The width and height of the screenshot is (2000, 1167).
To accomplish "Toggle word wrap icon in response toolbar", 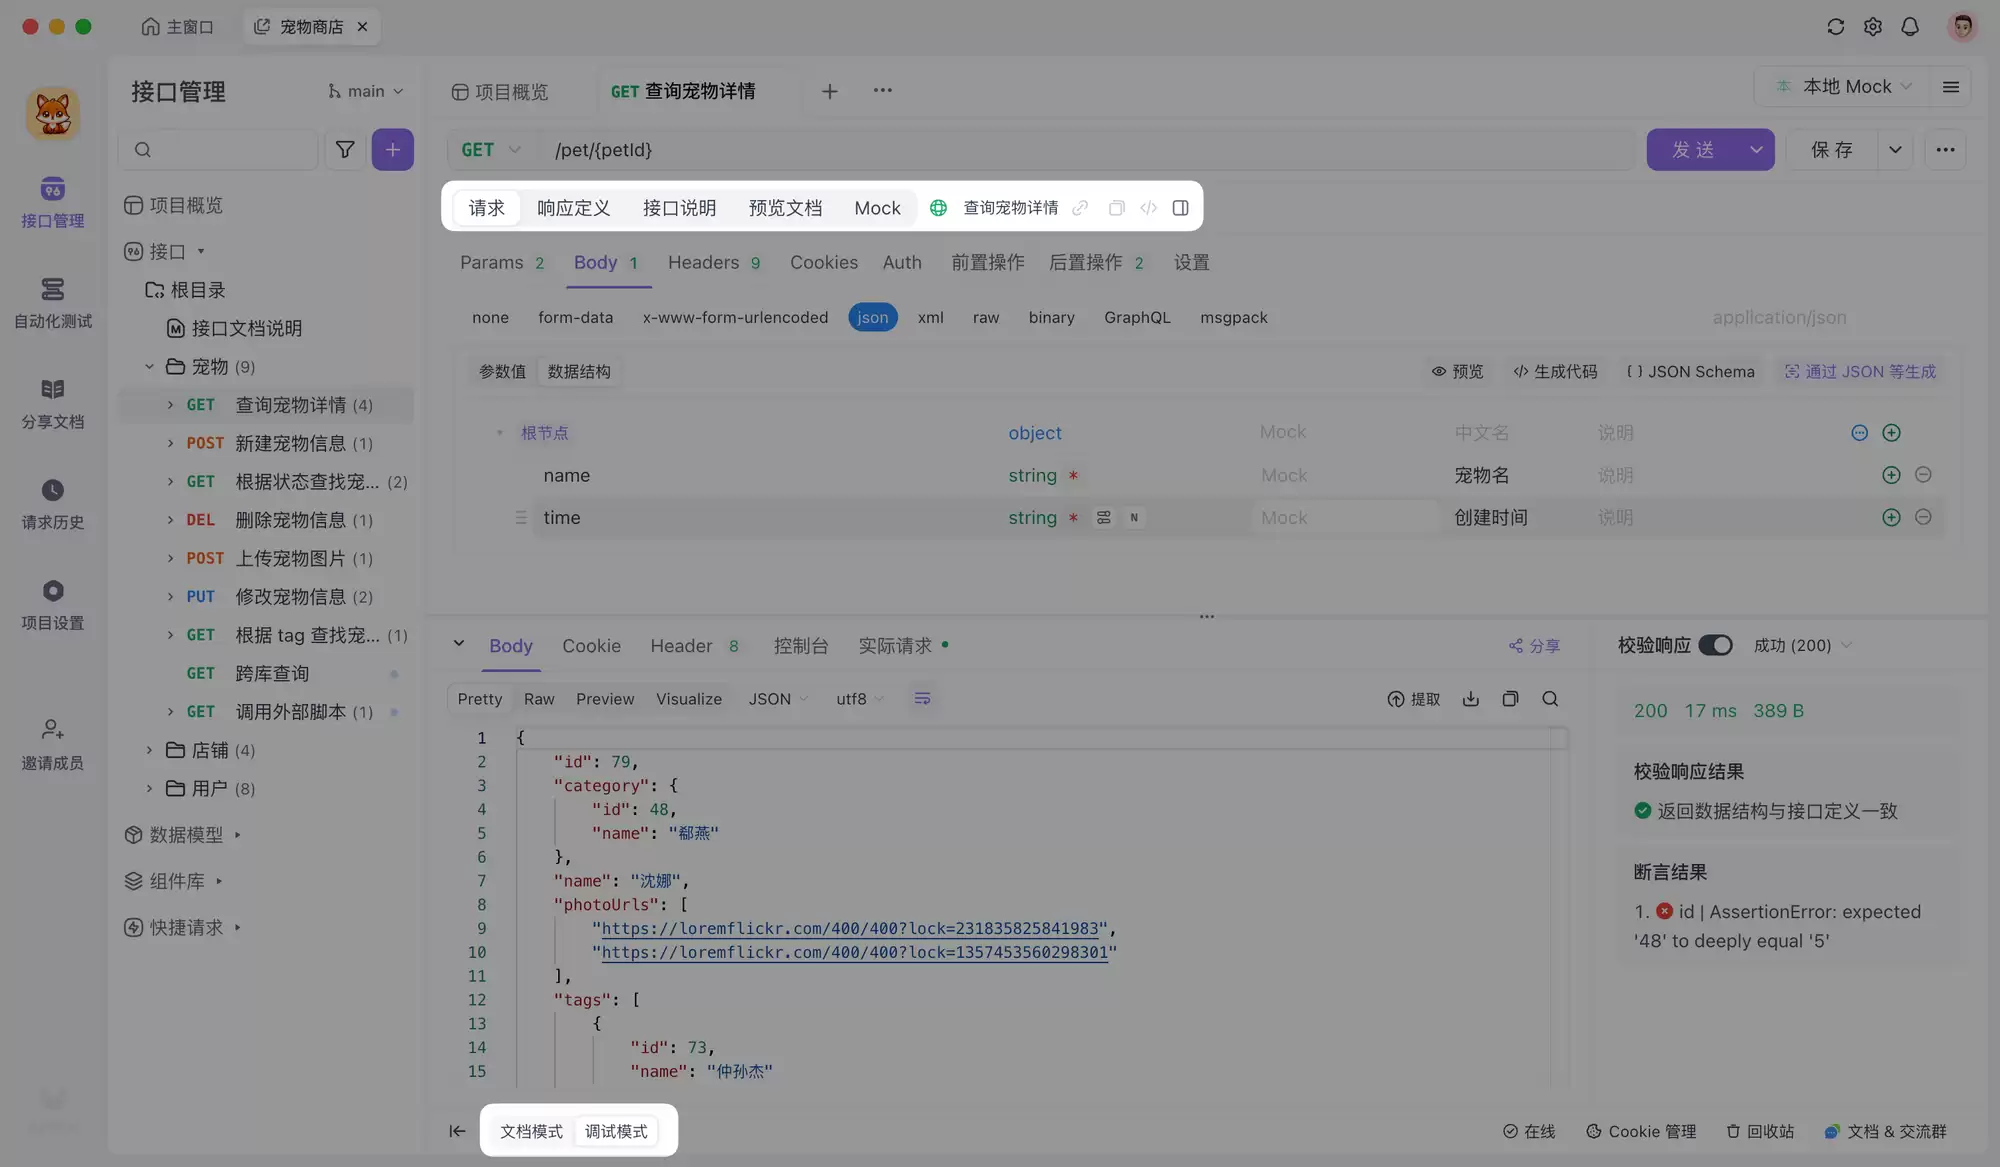I will (922, 699).
